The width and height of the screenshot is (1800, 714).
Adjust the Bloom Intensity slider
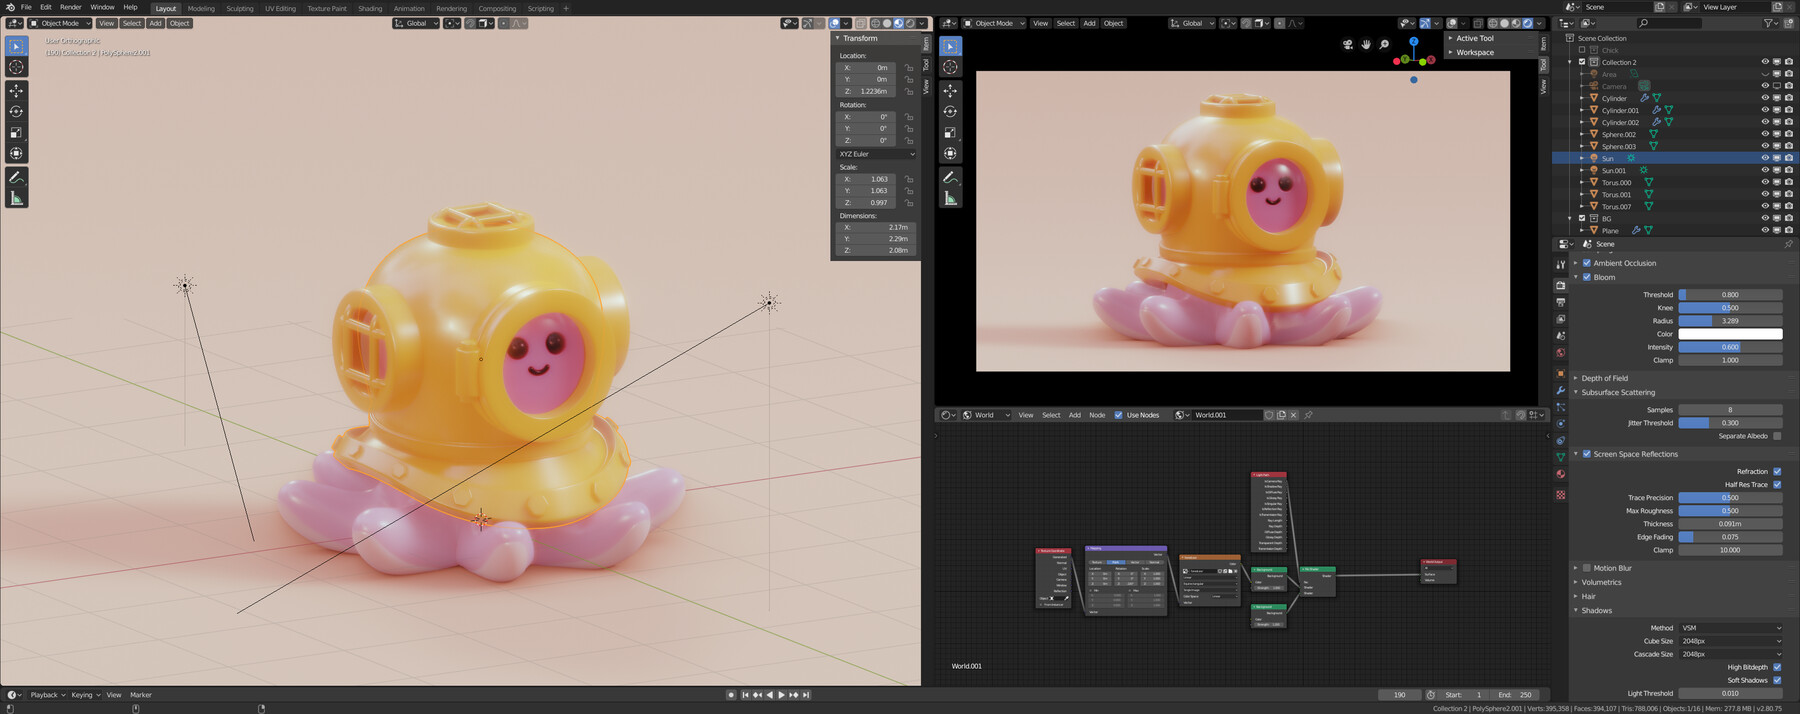coord(1730,347)
